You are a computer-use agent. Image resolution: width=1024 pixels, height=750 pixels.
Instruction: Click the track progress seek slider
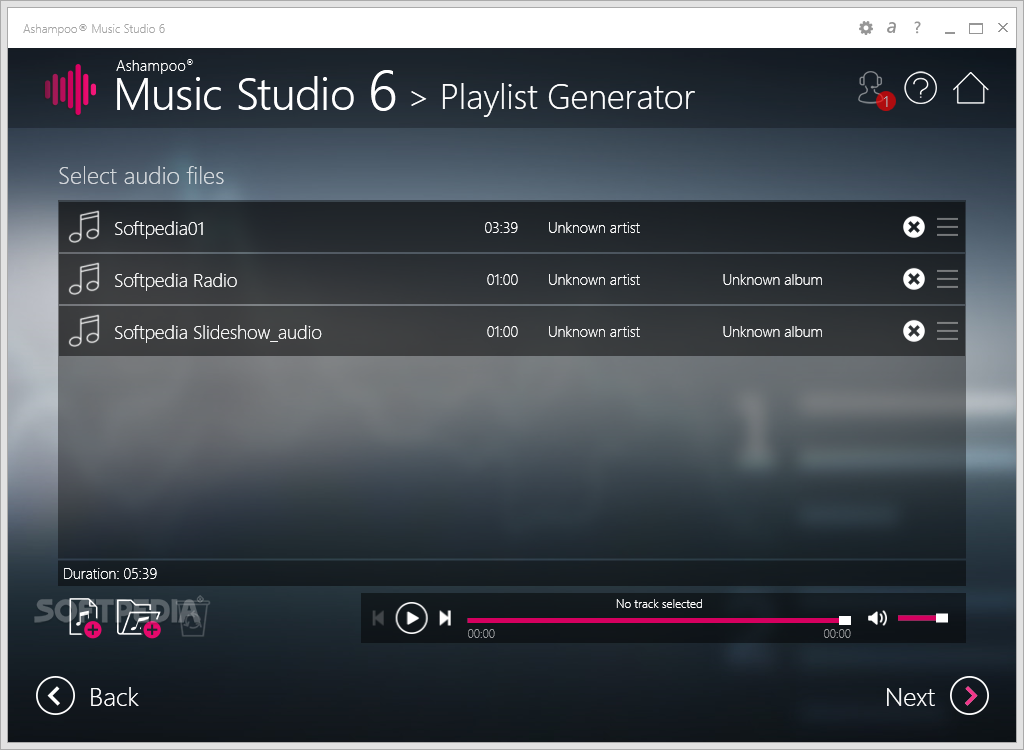(x=659, y=620)
